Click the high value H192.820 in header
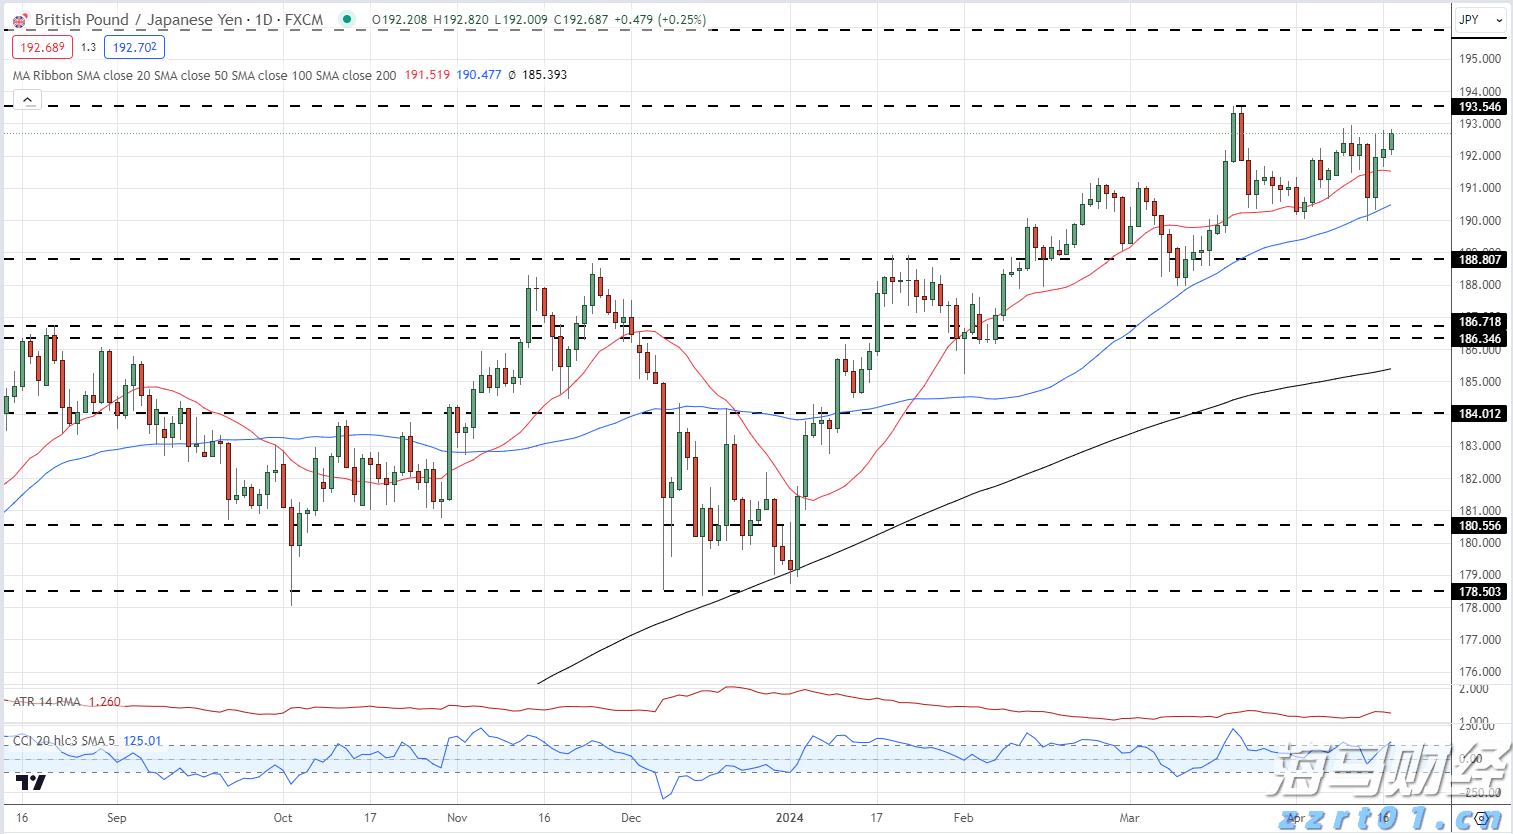This screenshot has width=1513, height=834. [x=461, y=20]
